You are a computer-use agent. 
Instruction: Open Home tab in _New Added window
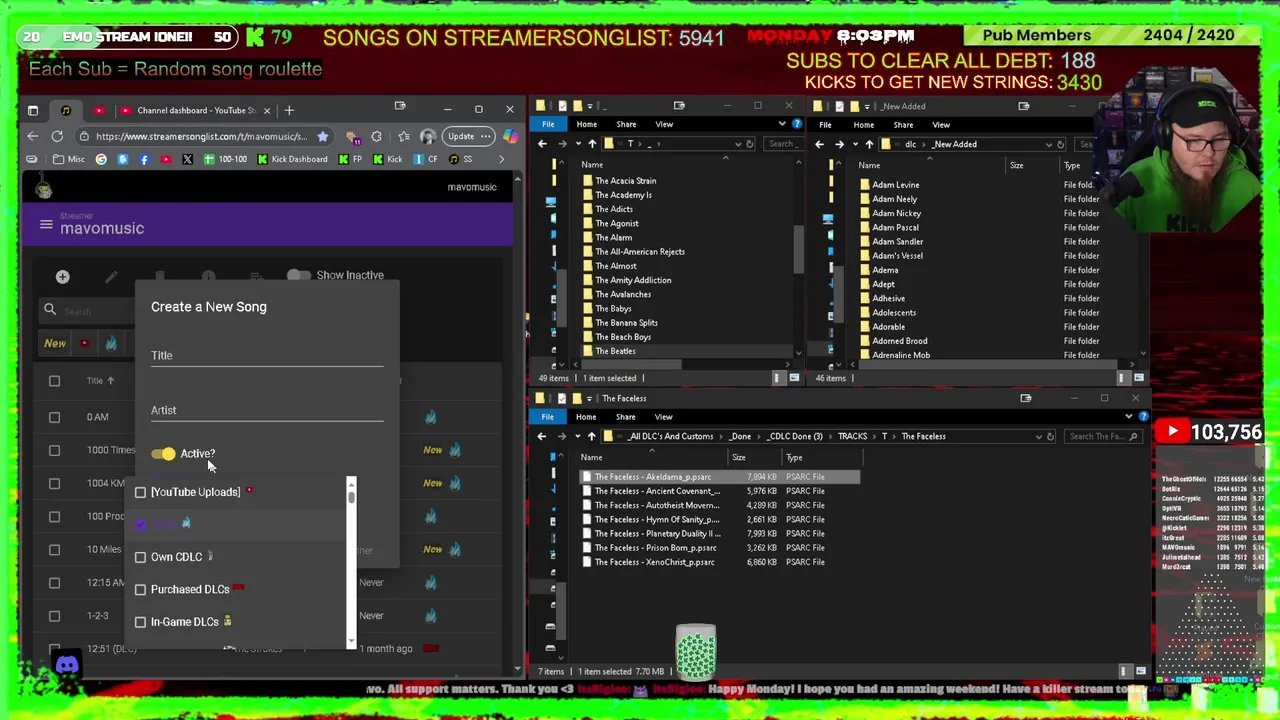863,125
